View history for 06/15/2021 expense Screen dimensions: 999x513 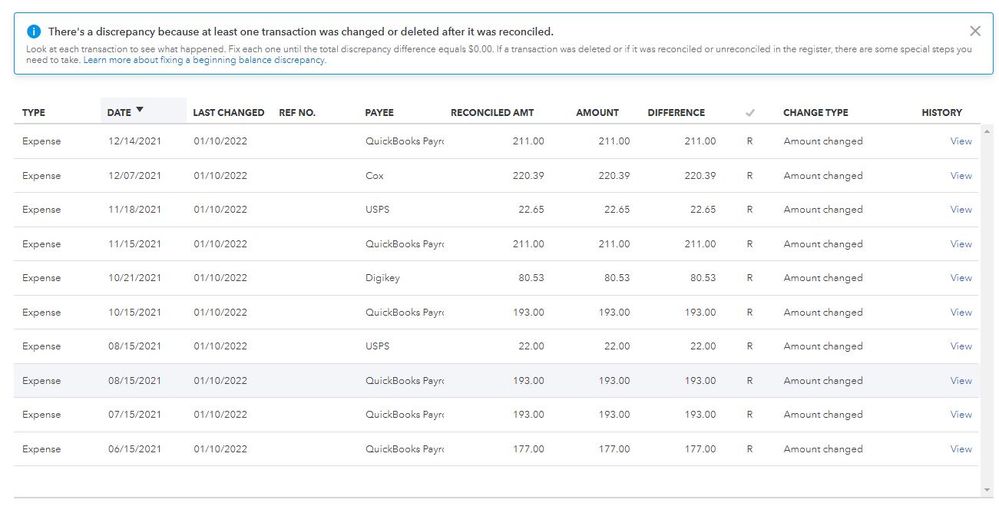960,449
